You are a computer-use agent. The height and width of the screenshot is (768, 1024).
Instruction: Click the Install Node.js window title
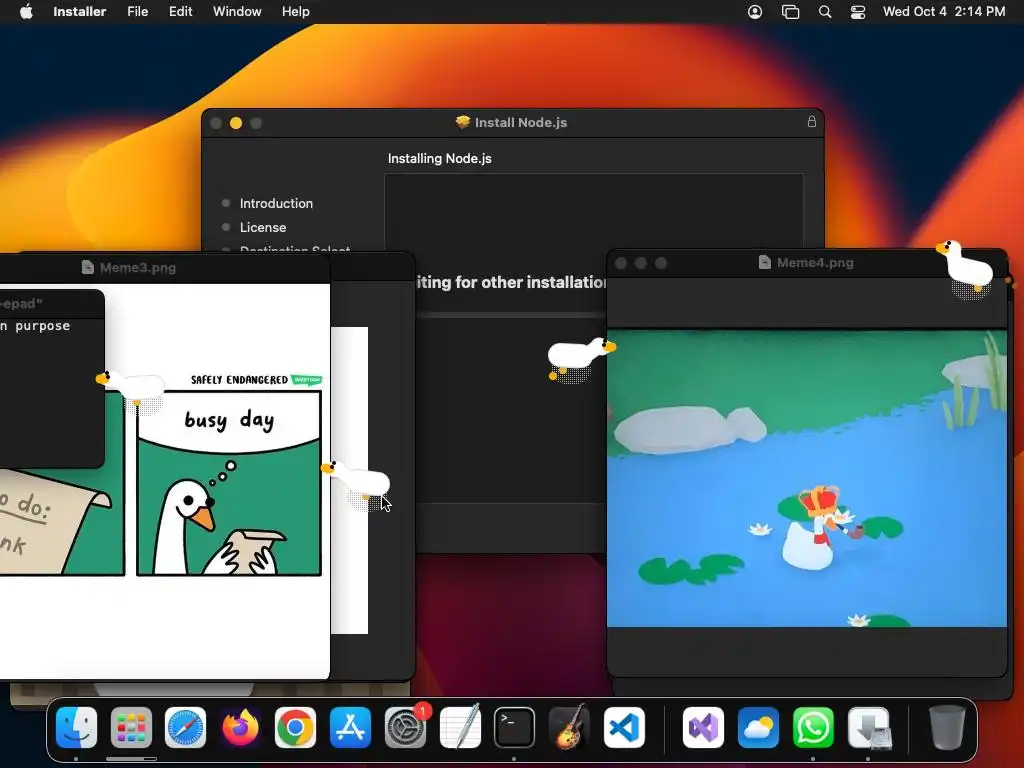pos(520,123)
